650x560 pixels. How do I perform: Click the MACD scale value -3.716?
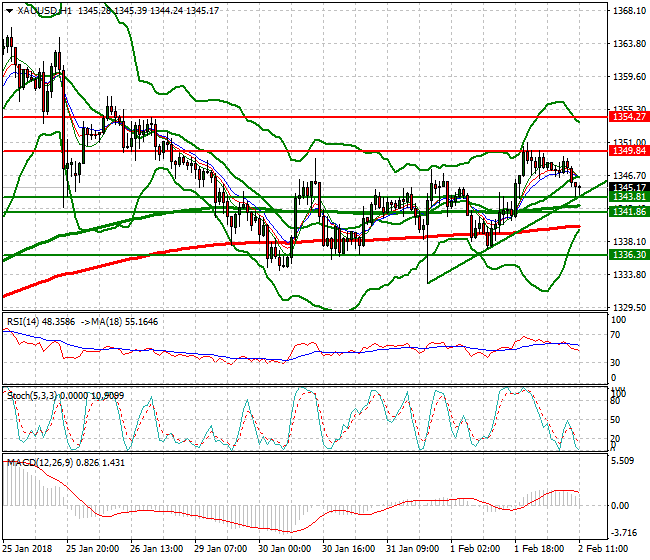point(623,533)
